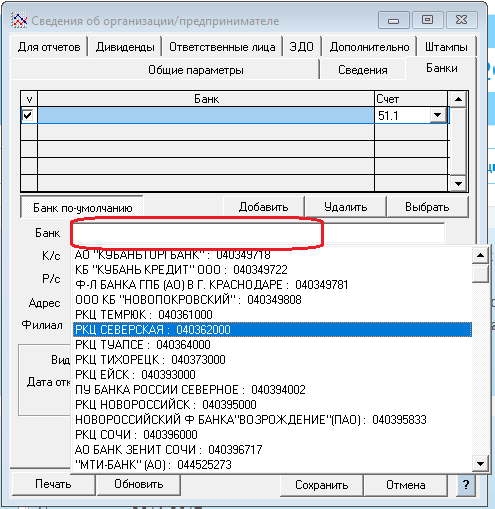The width and height of the screenshot is (495, 509).
Task: Click the Выбрать button
Action: click(427, 207)
